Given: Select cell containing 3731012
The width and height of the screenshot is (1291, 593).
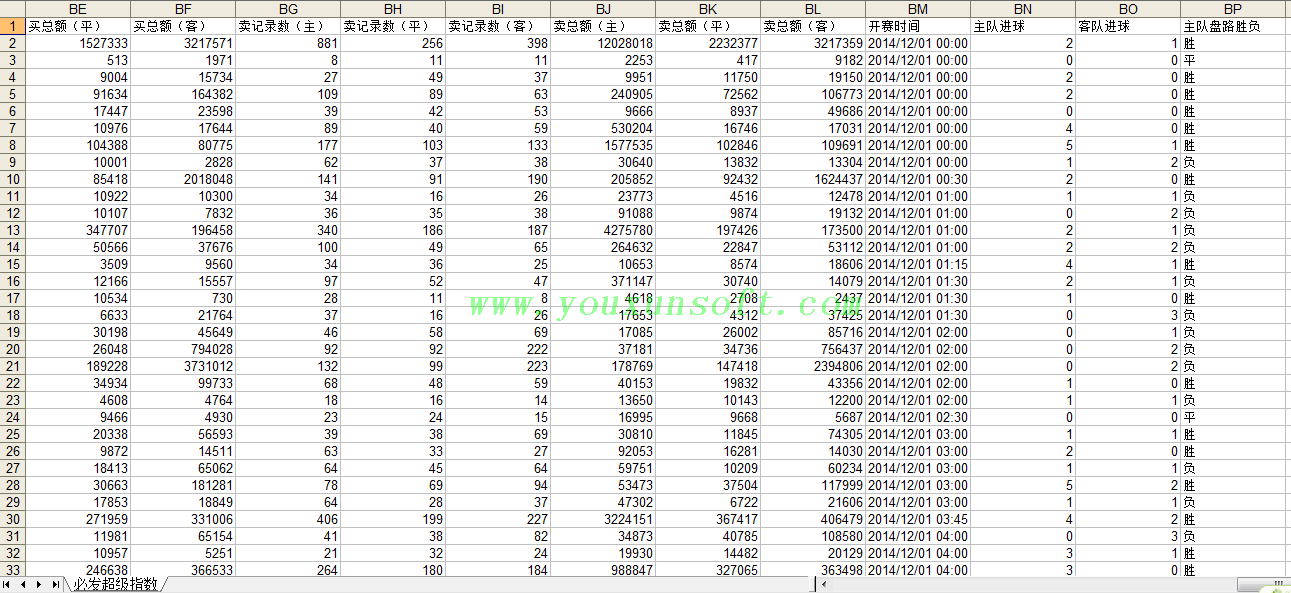Looking at the screenshot, I should [x=183, y=366].
